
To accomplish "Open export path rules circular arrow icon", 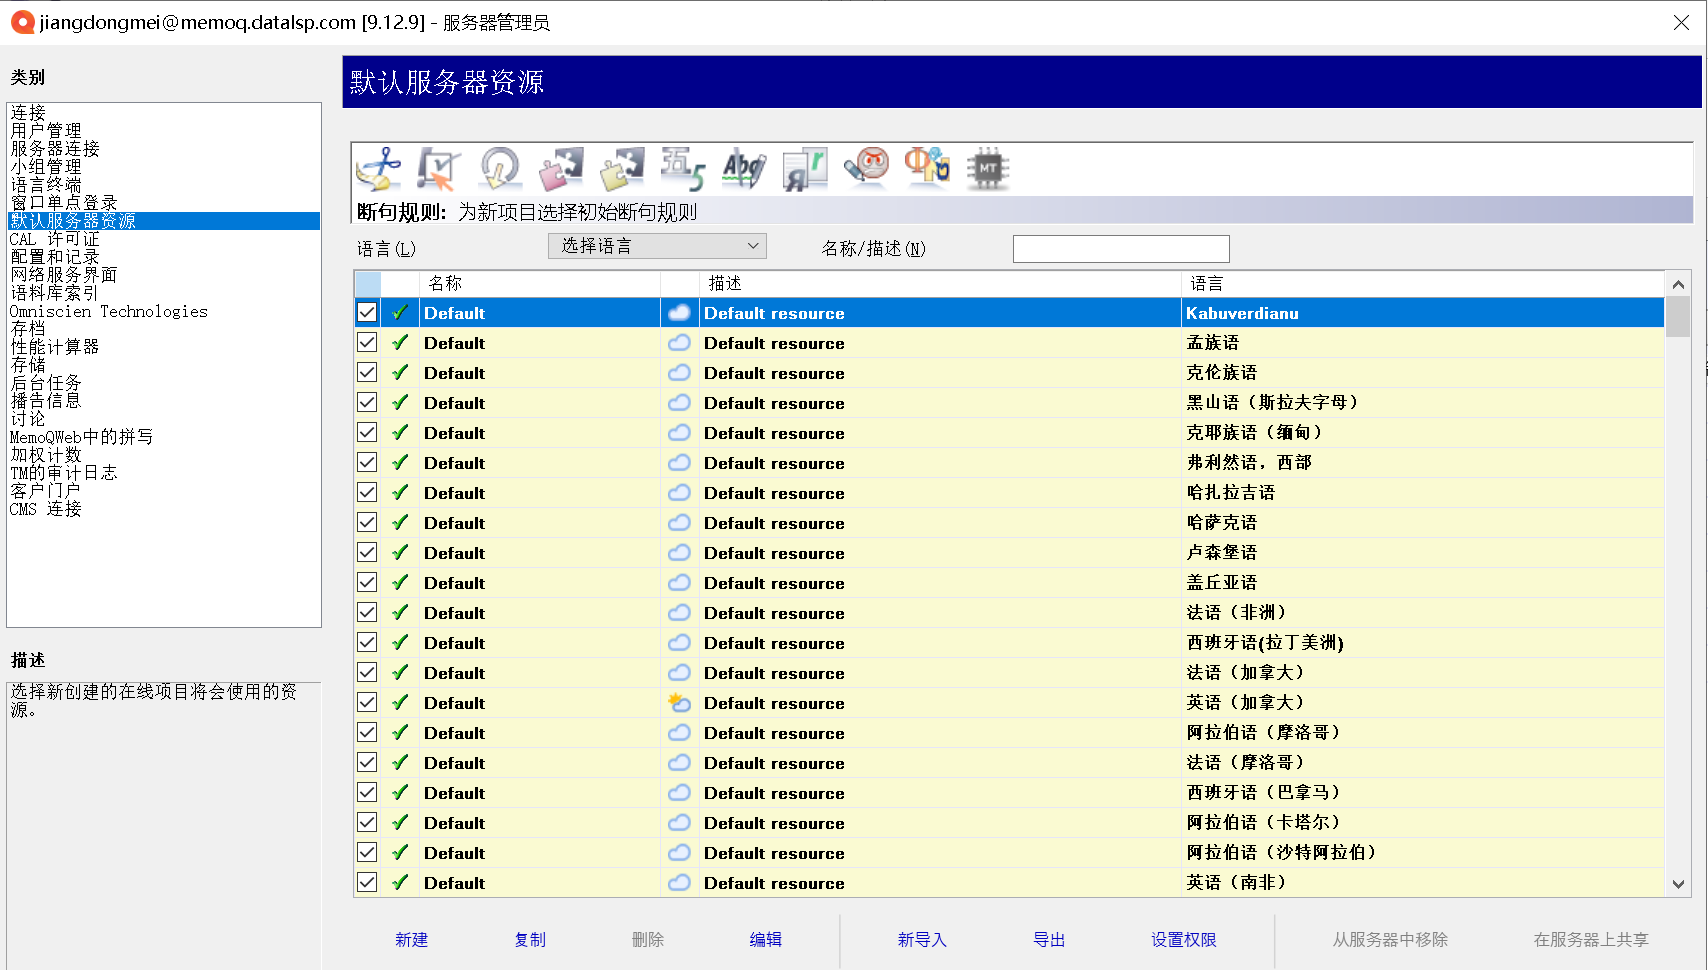I will (500, 169).
